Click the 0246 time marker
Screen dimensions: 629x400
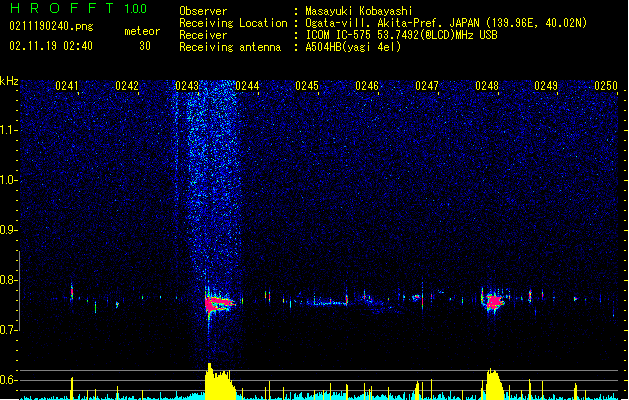[367, 86]
